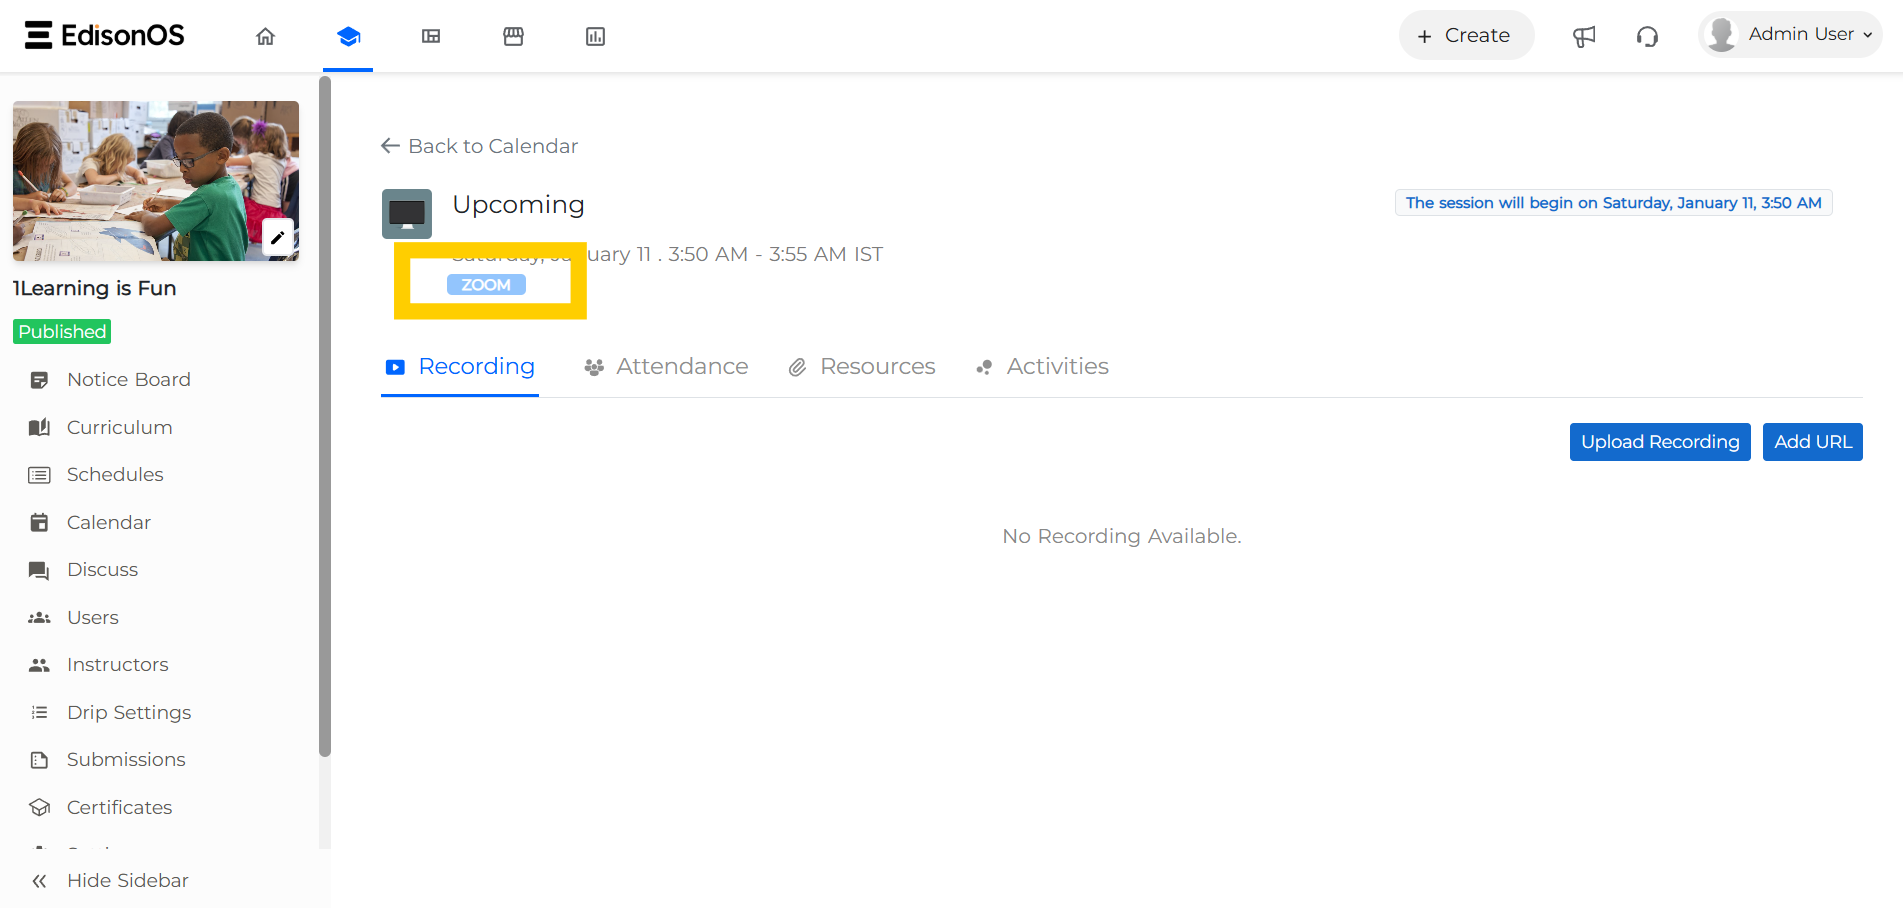Viewport: 1903px width, 908px height.
Task: Click the Admin User avatar picture
Action: [x=1721, y=34]
